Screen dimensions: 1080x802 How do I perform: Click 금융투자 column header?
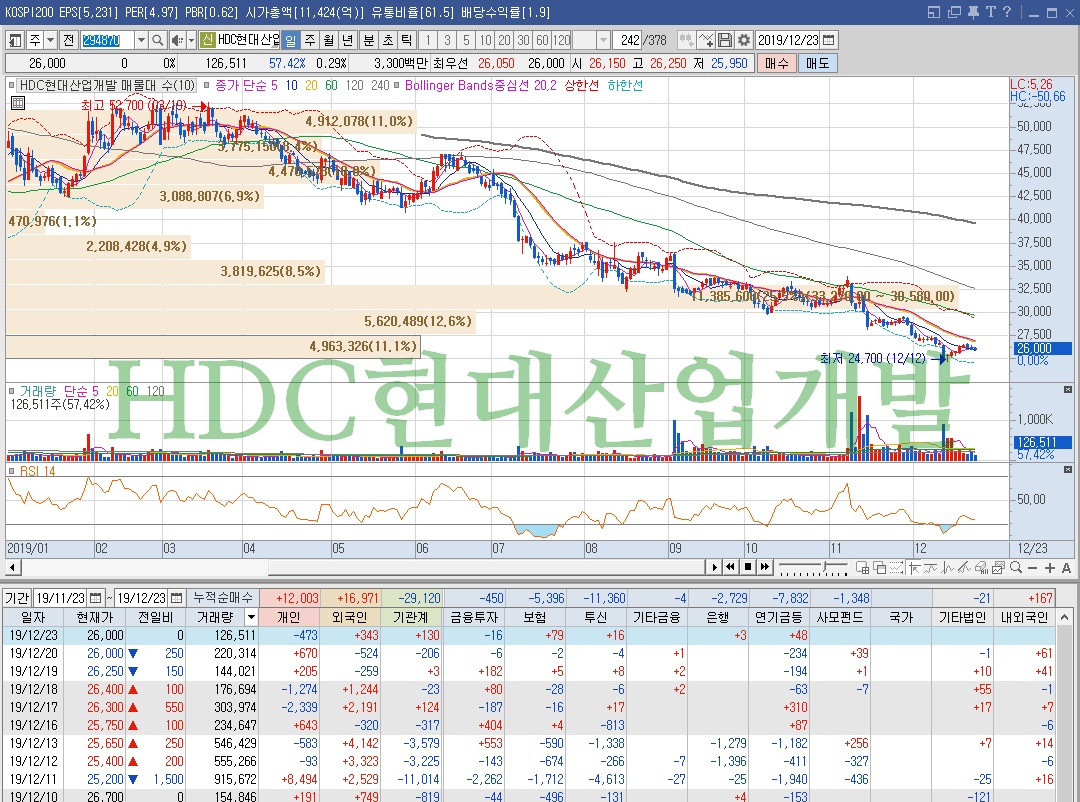pyautogui.click(x=473, y=617)
